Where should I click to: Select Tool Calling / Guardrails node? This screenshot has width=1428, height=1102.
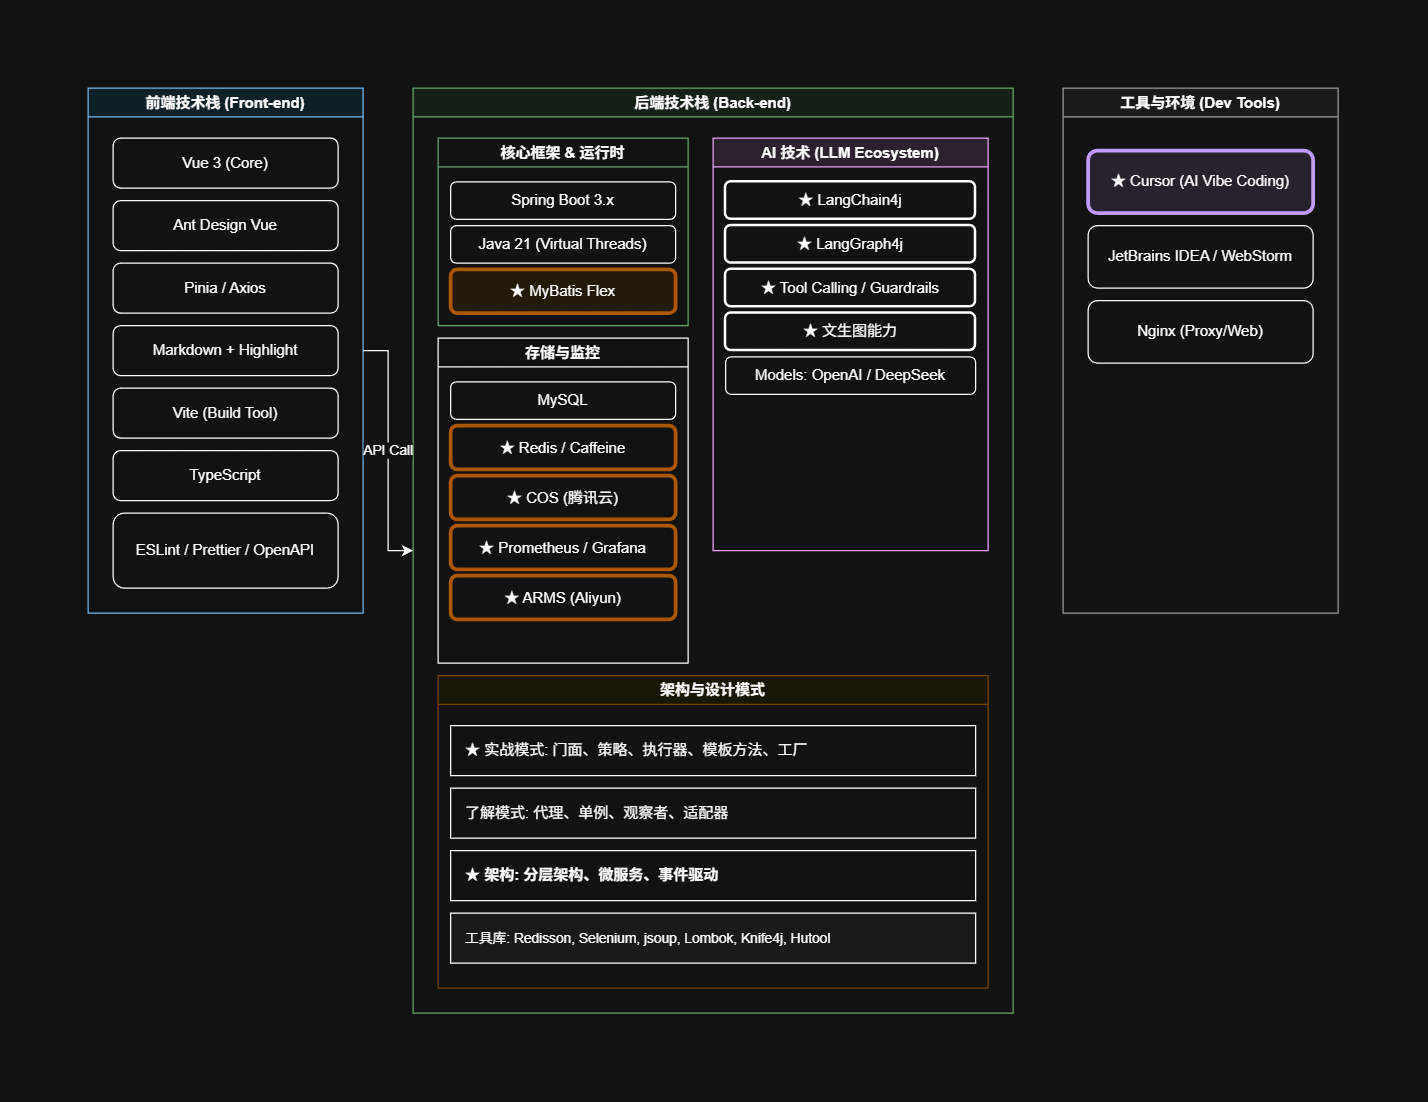click(850, 288)
